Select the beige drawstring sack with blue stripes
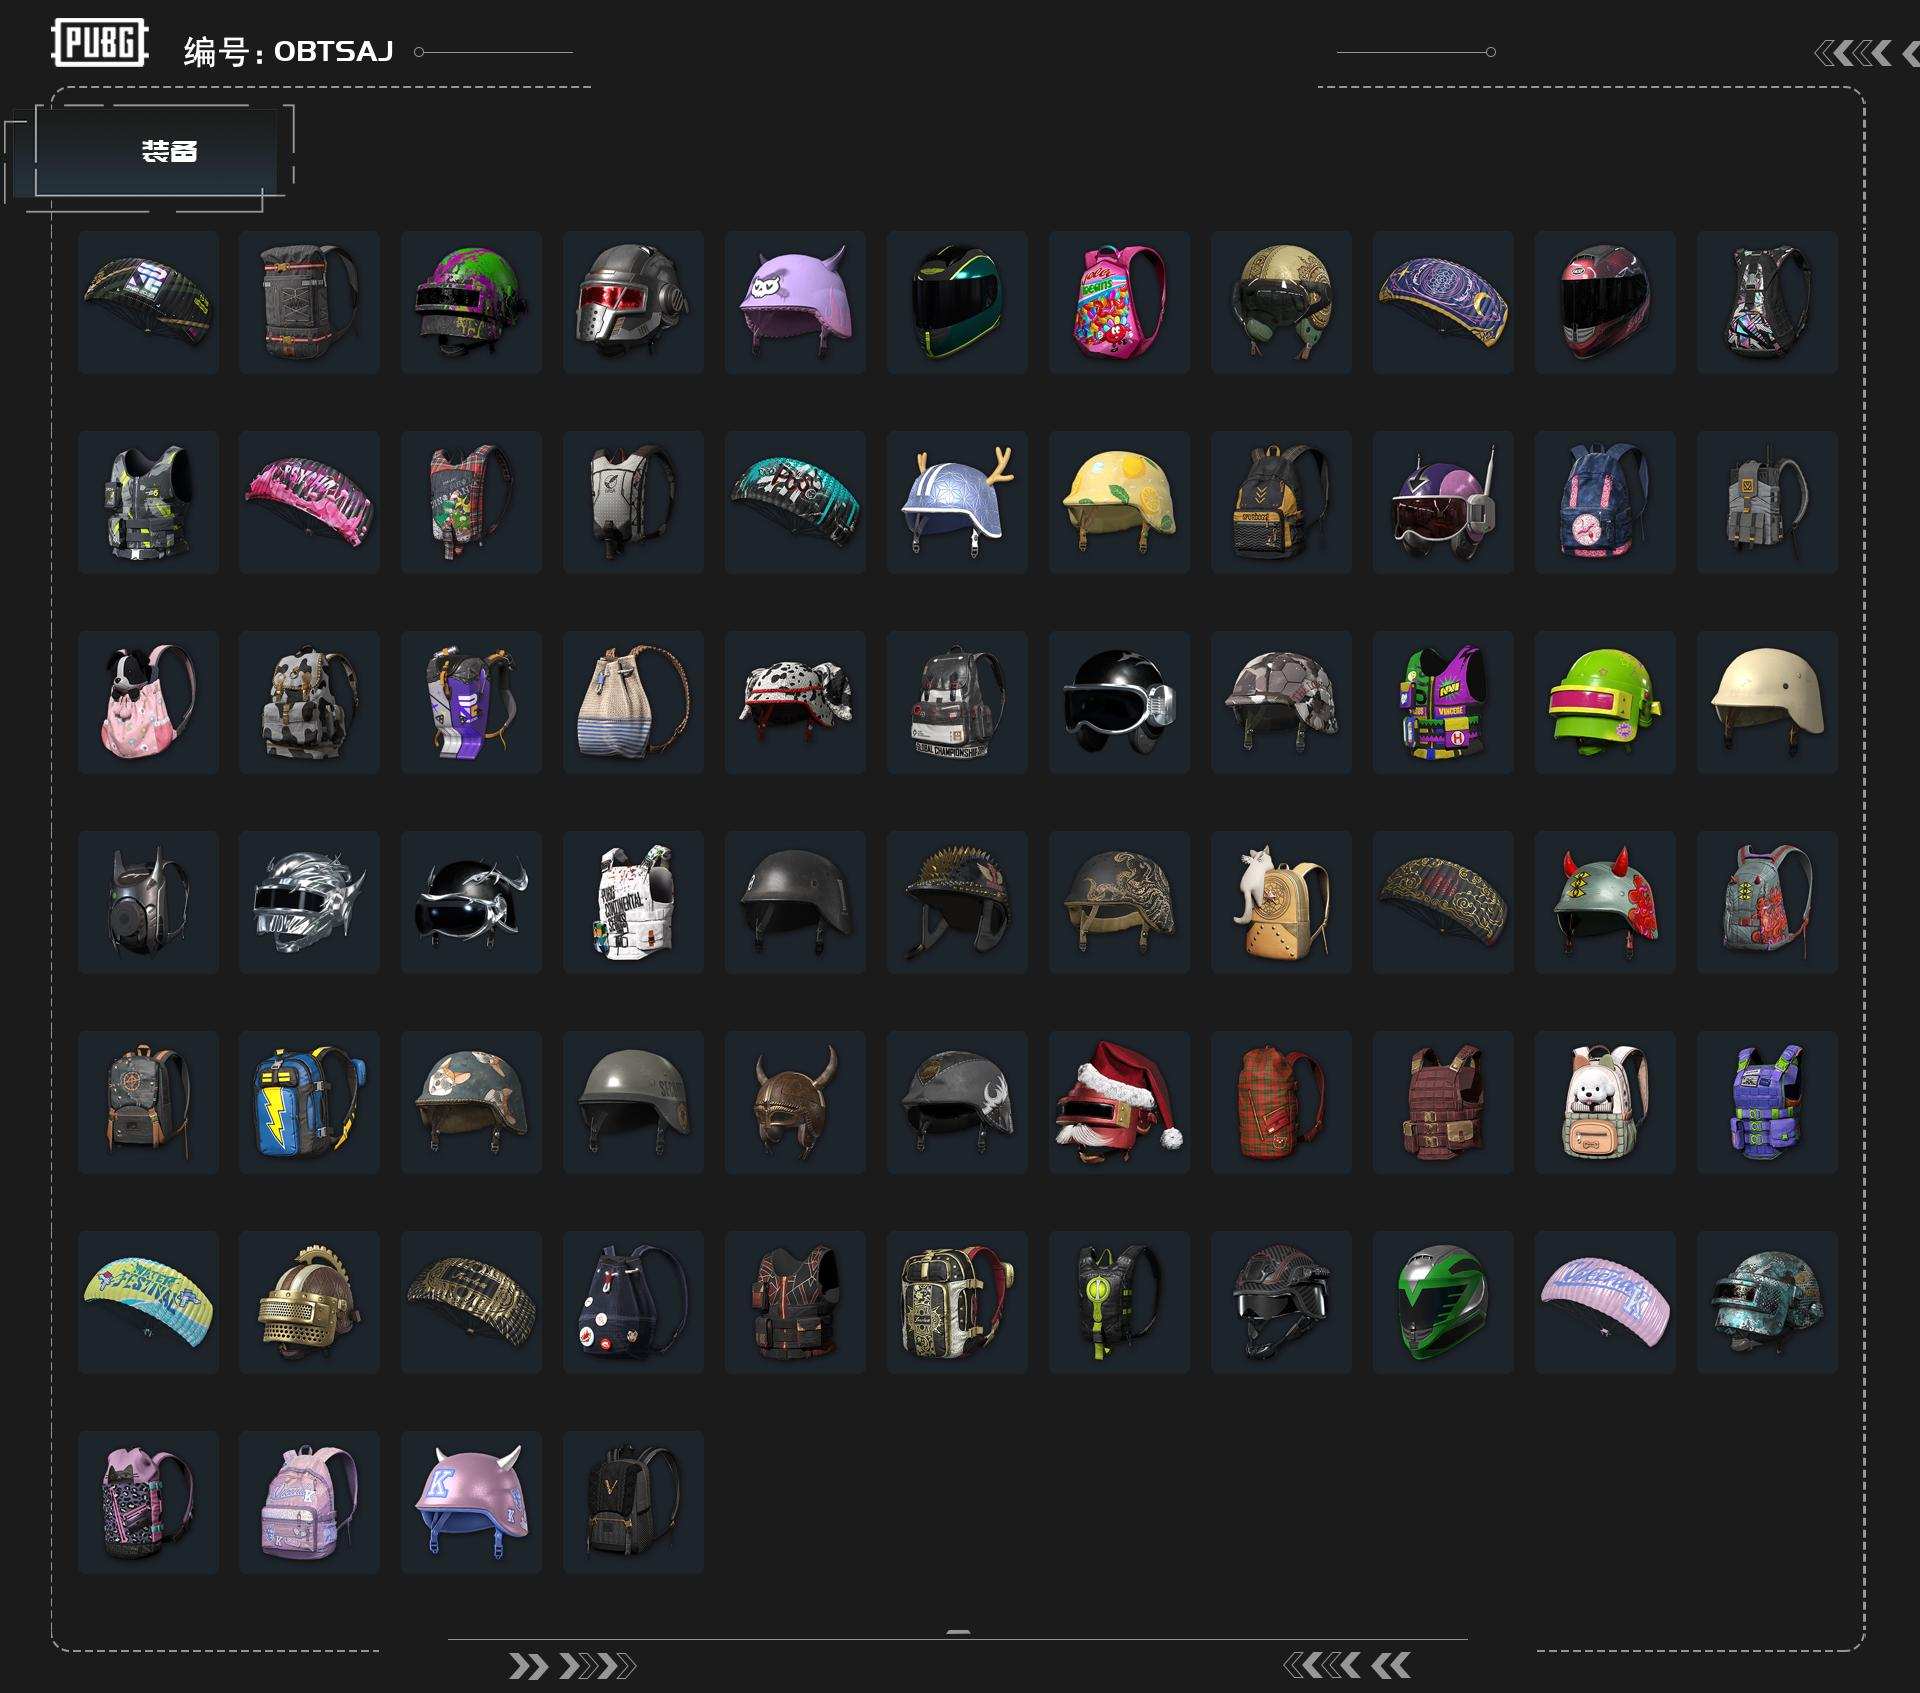 [x=633, y=702]
